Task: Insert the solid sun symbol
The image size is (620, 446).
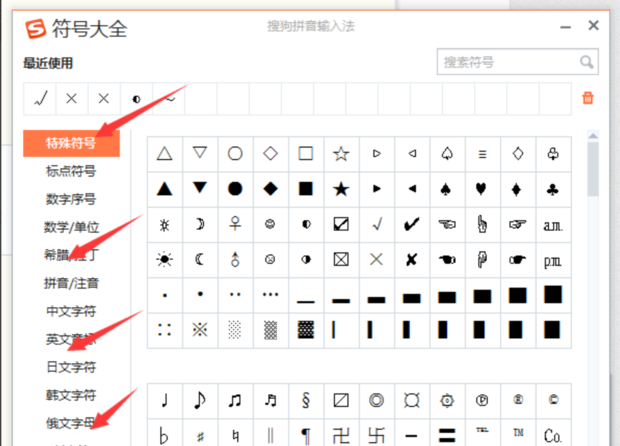Action: coord(164,259)
